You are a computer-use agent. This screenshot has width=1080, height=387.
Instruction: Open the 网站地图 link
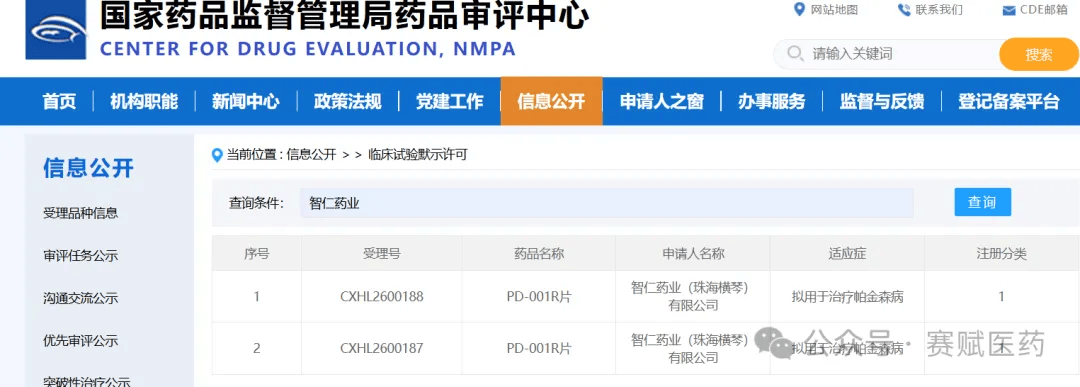point(834,10)
